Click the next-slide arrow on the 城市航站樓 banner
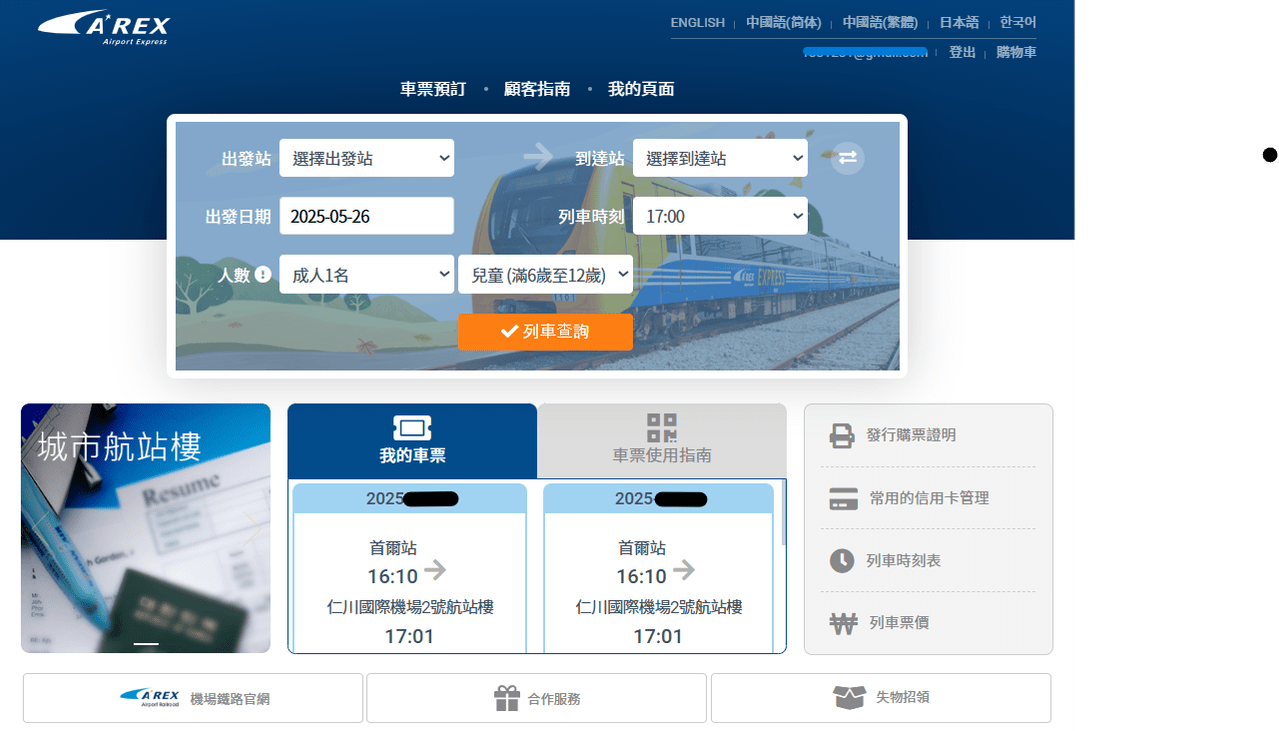Screen dimensions: 1279x731 pyautogui.click(x=253, y=528)
